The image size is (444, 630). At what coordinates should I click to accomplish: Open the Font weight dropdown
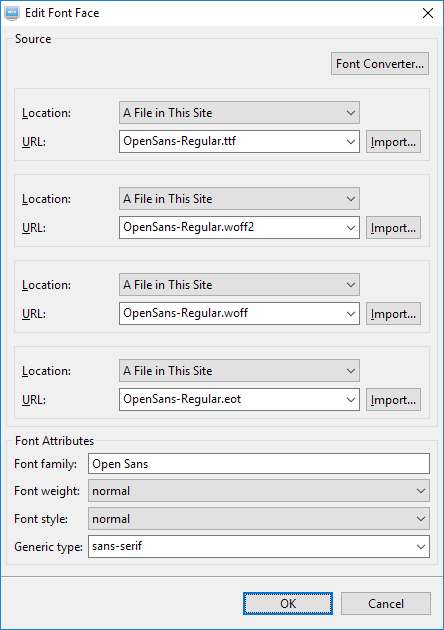pyautogui.click(x=259, y=491)
